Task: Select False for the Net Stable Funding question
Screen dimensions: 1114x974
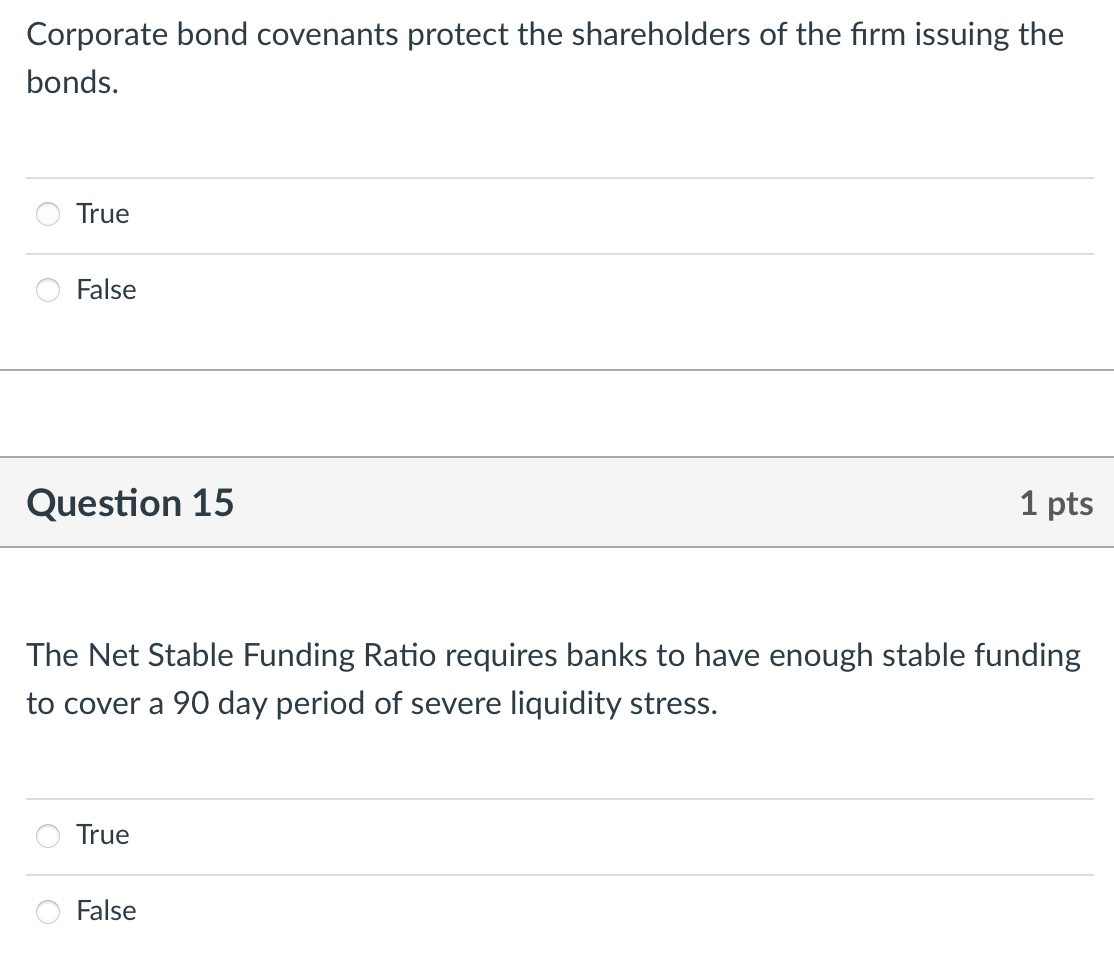Action: coord(47,911)
